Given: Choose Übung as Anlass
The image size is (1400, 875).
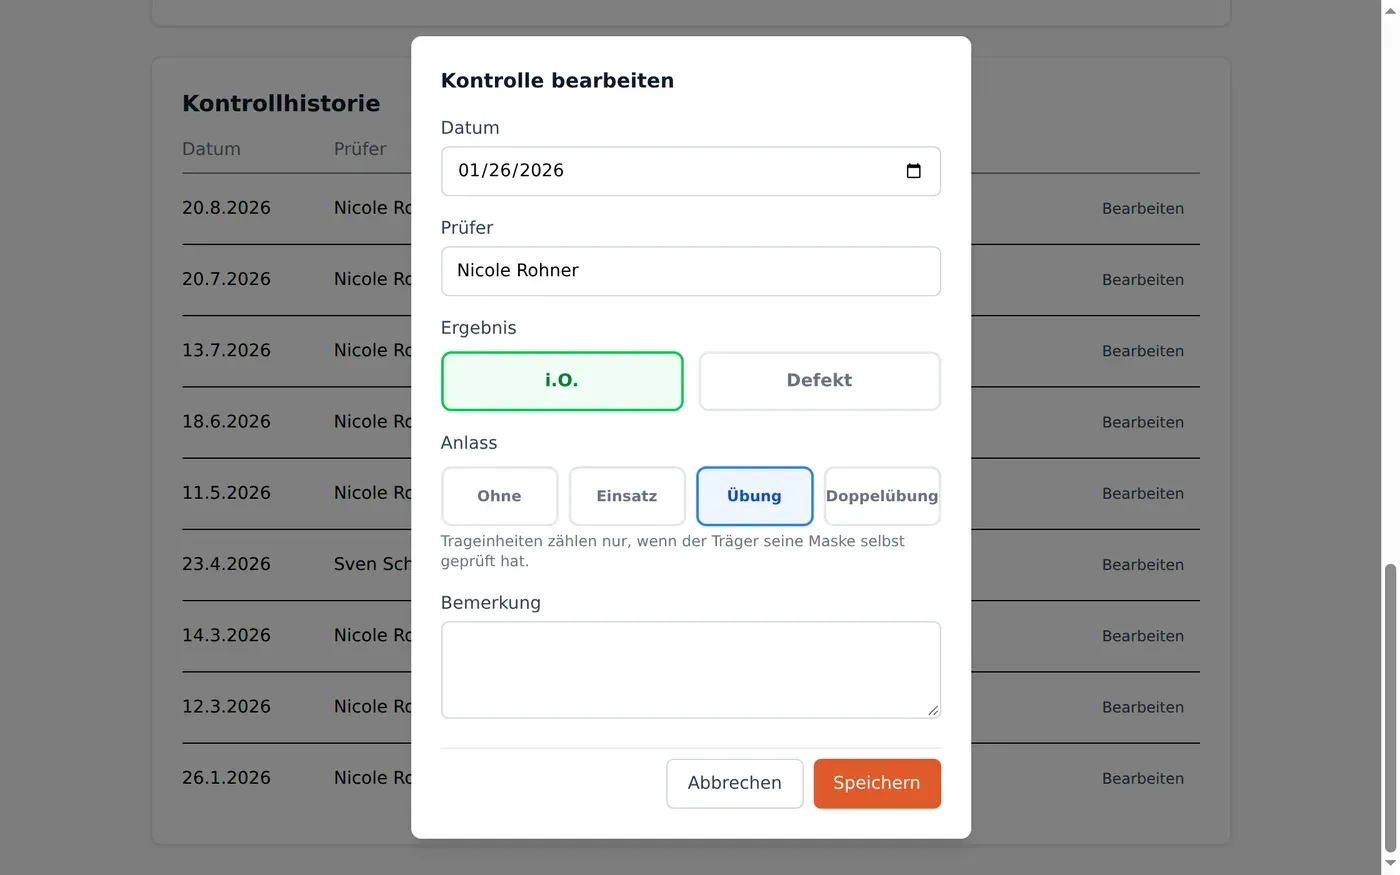Looking at the screenshot, I should point(754,496).
